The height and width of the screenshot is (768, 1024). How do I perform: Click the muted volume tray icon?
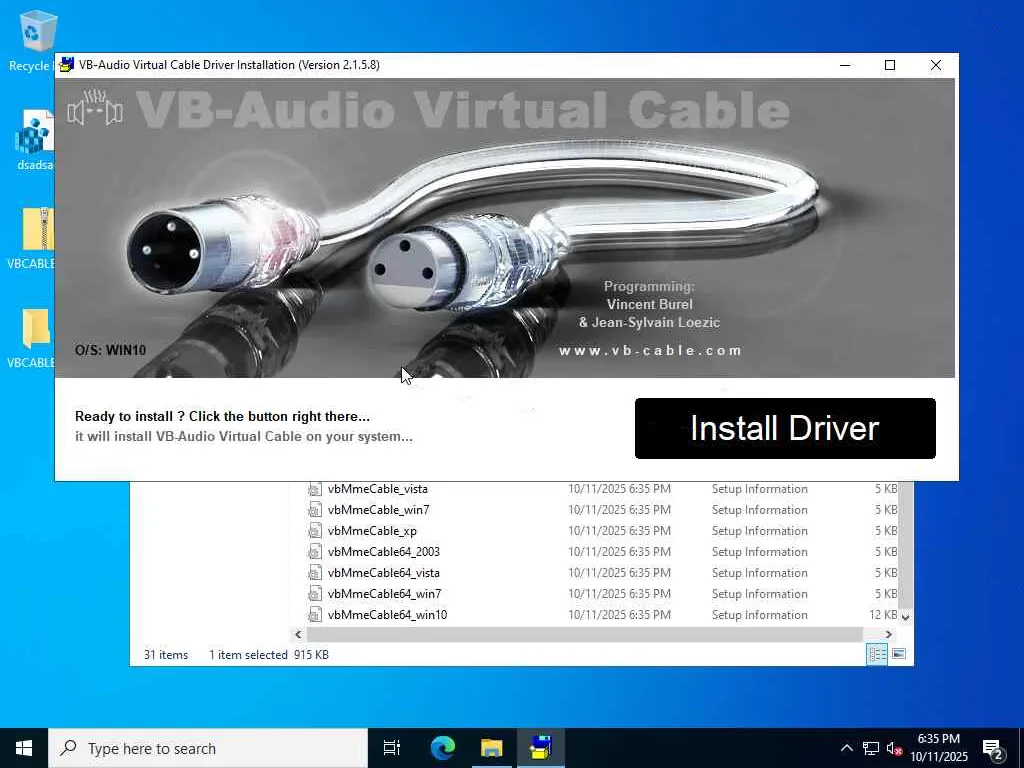(894, 748)
